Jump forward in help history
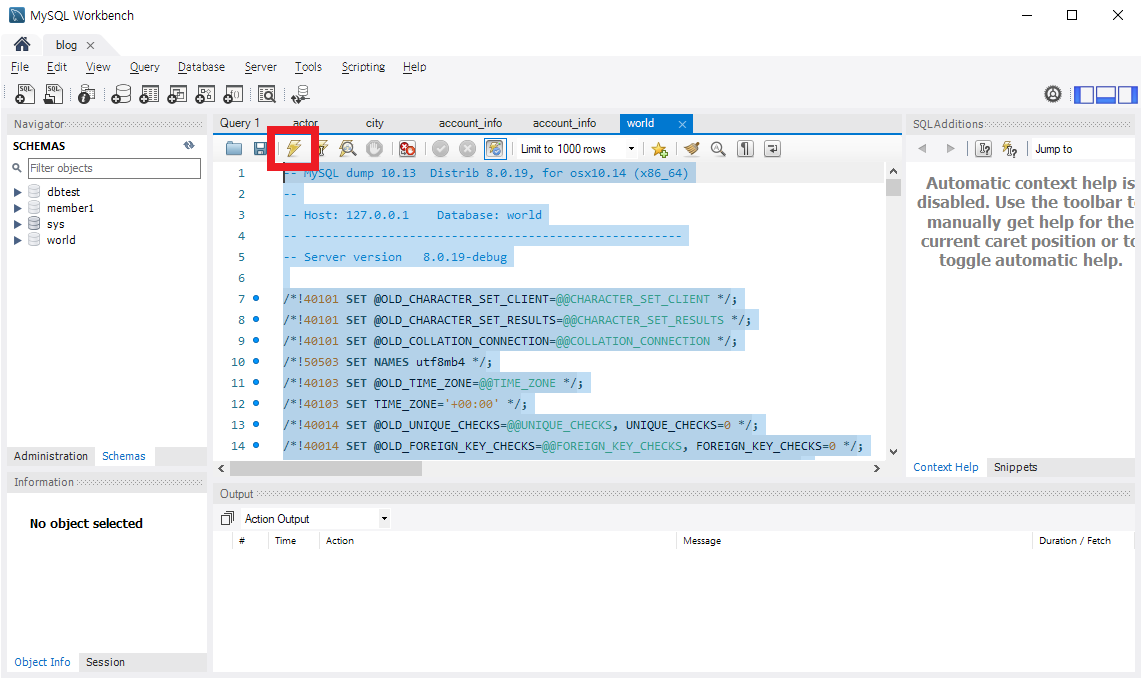 pos(950,149)
